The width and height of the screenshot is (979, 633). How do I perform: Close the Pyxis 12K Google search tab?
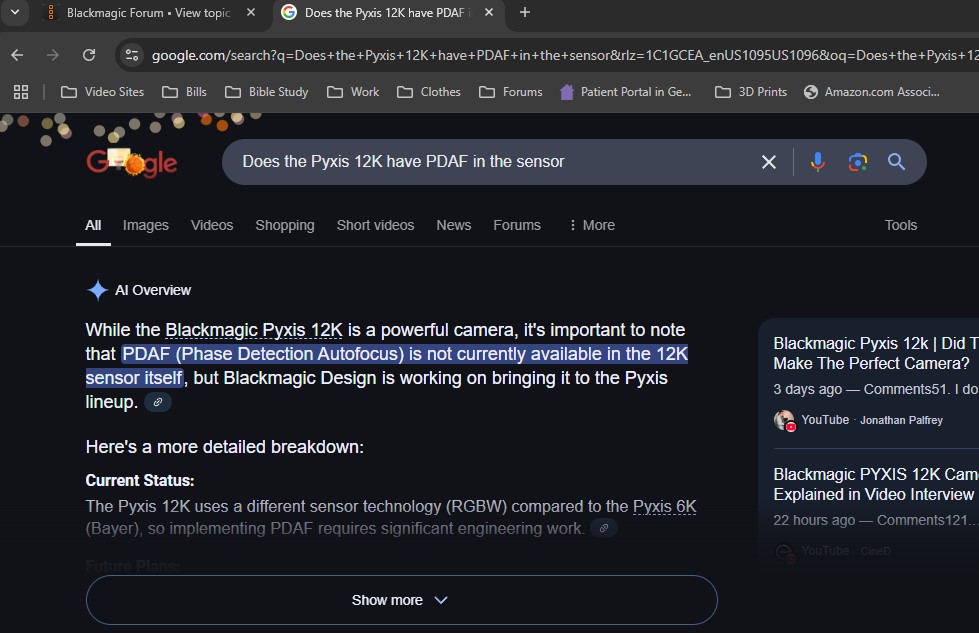[489, 12]
